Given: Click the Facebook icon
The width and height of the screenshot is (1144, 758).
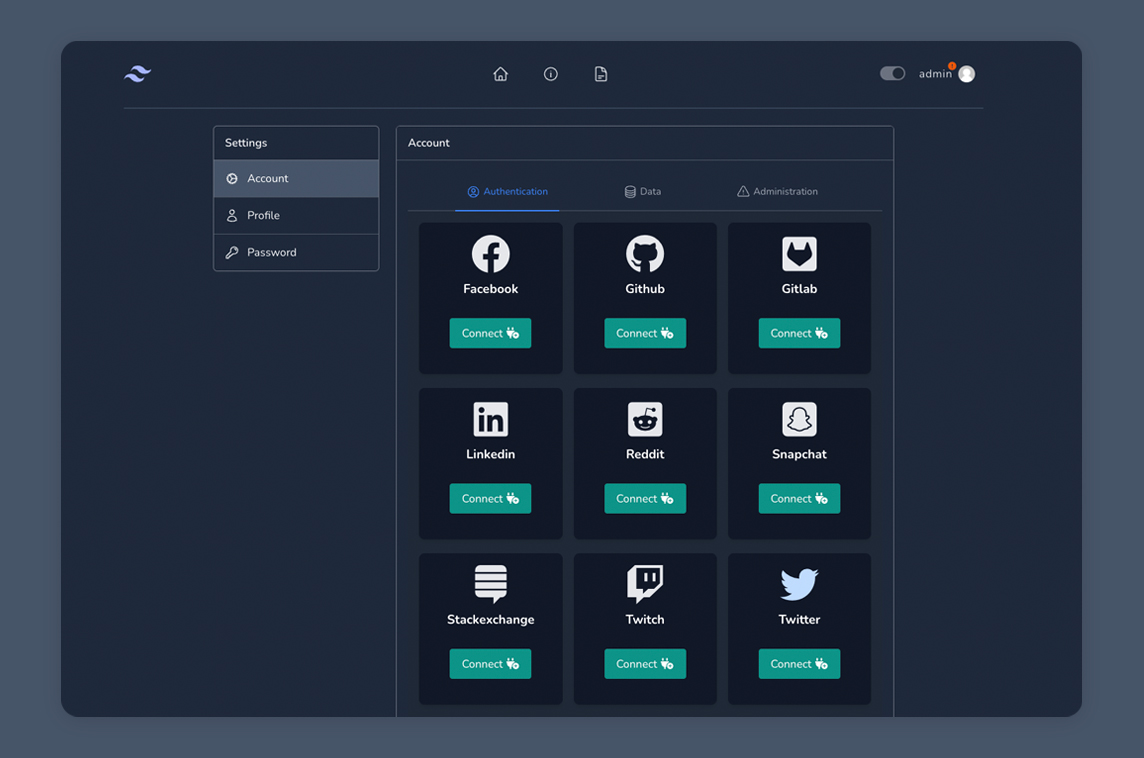Looking at the screenshot, I should coord(490,255).
